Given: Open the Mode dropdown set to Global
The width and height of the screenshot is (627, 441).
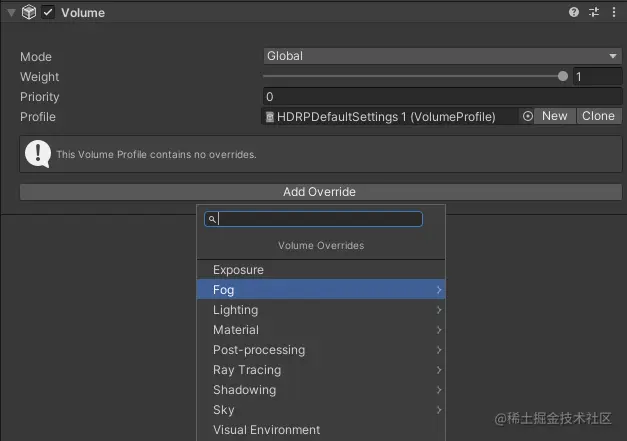Looking at the screenshot, I should pos(442,56).
